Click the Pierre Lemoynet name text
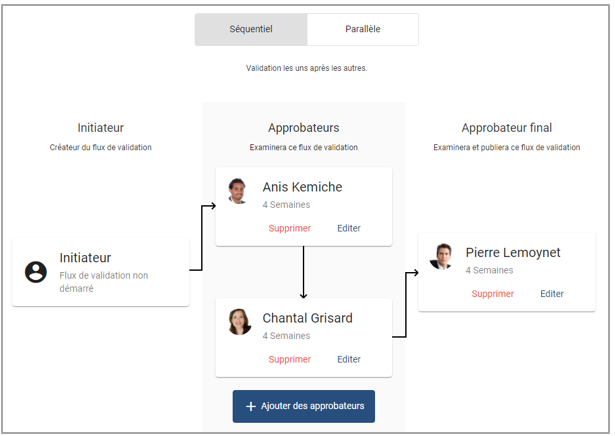Screen dimensions: 615x436 [512, 253]
